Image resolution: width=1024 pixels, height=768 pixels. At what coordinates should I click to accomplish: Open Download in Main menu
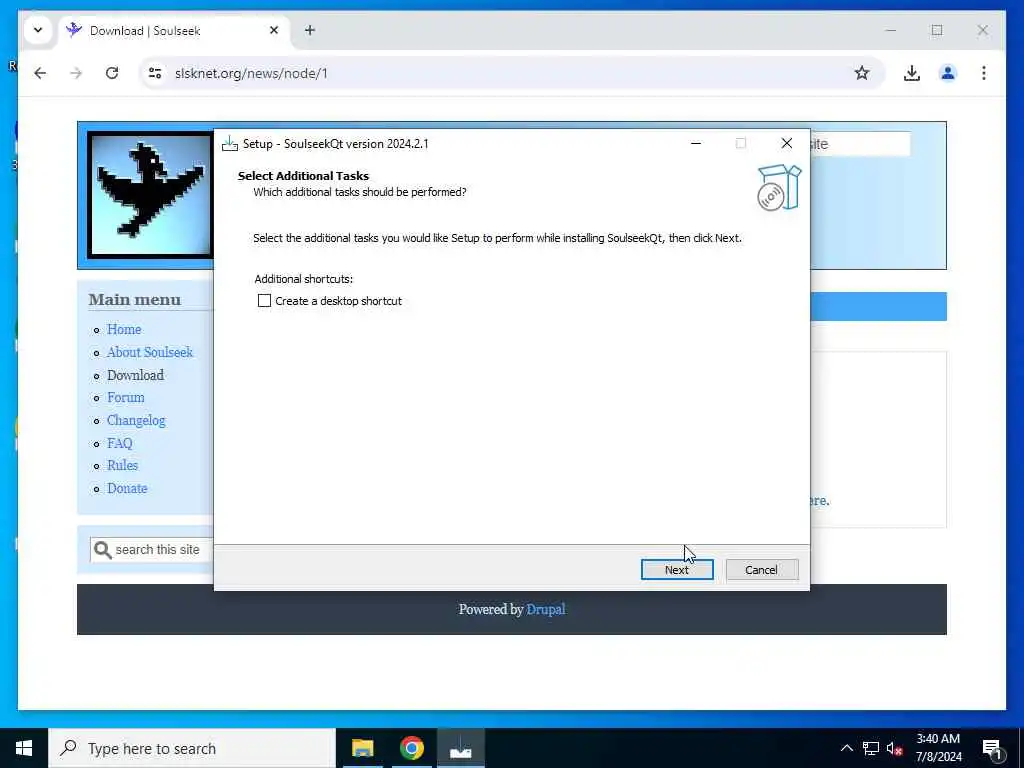(135, 375)
